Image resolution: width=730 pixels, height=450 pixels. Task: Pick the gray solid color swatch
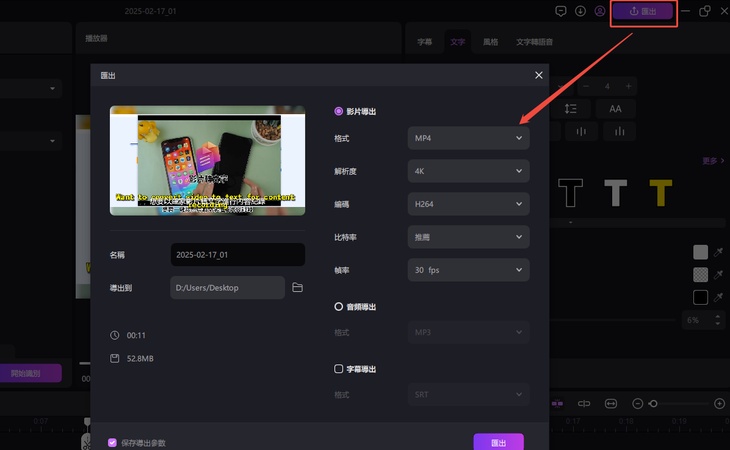click(701, 252)
